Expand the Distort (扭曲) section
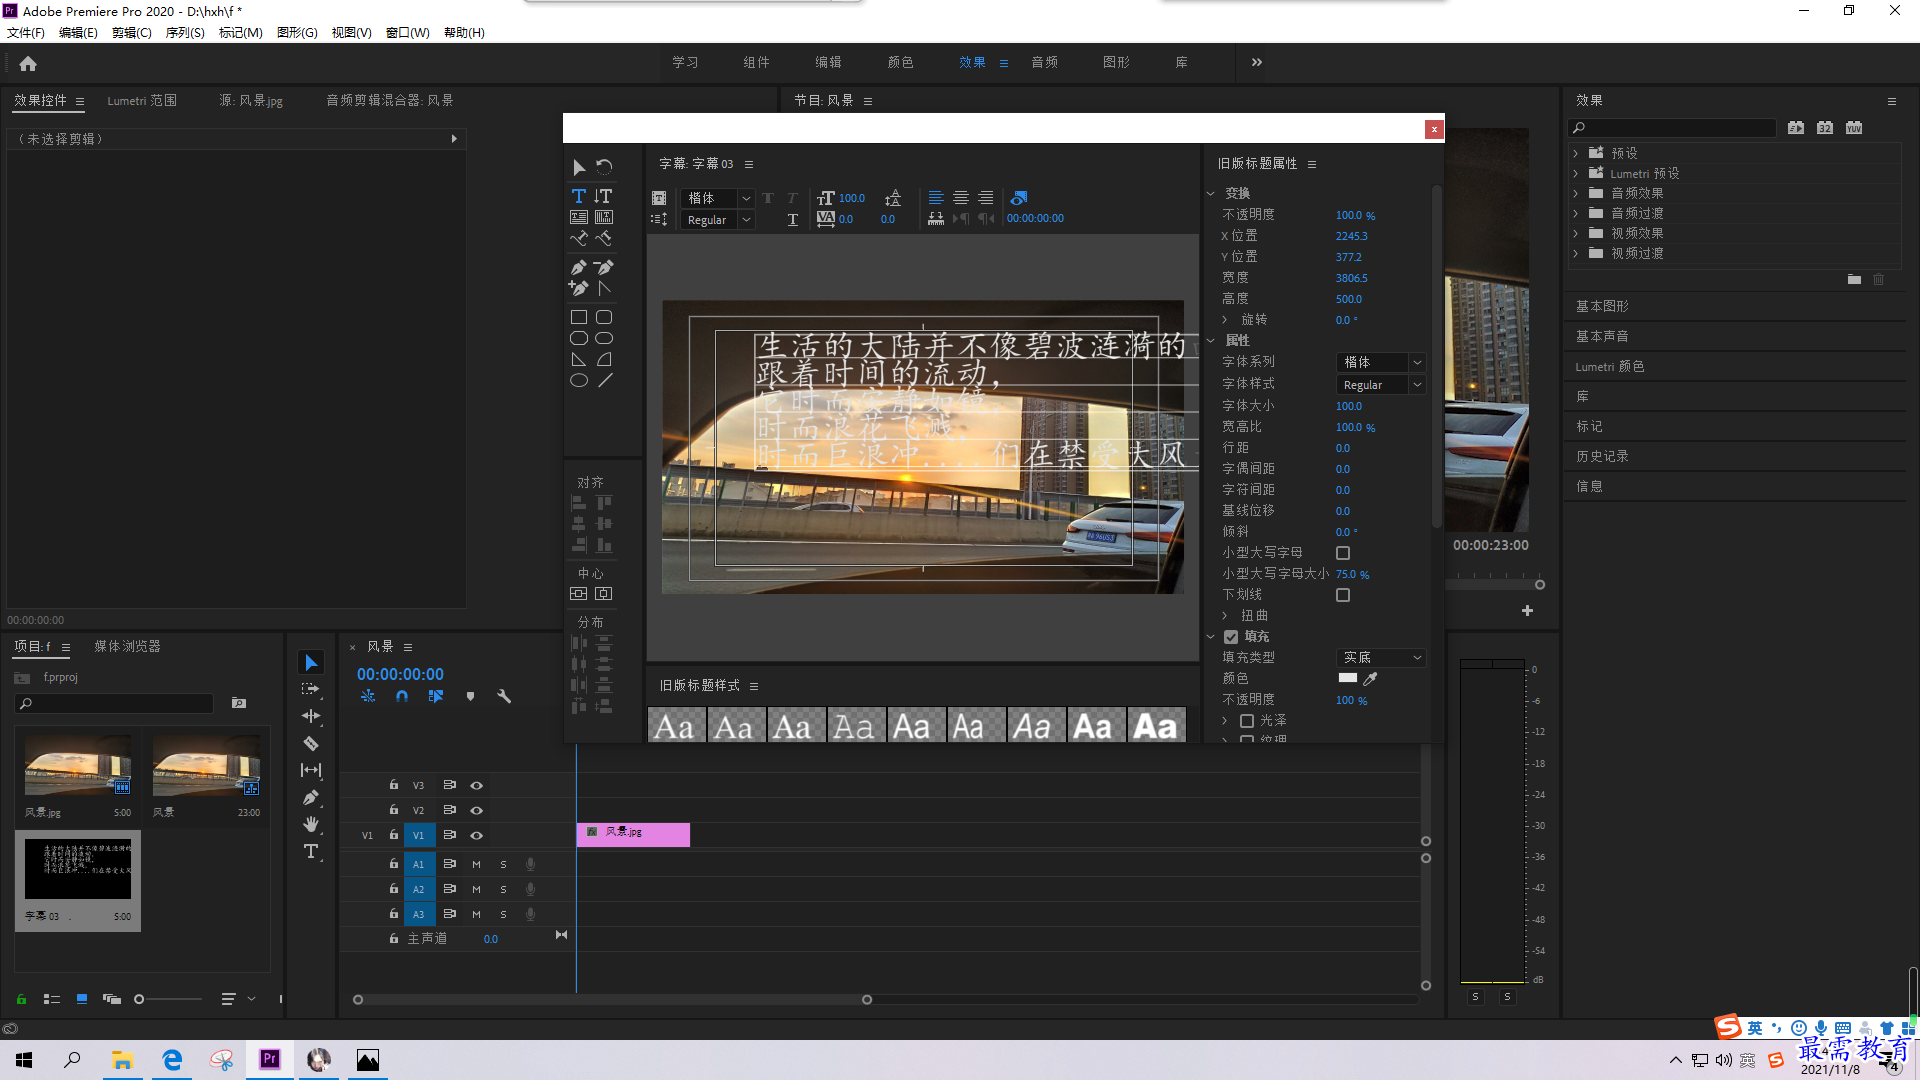Viewport: 1920px width, 1080px height. click(x=1225, y=616)
